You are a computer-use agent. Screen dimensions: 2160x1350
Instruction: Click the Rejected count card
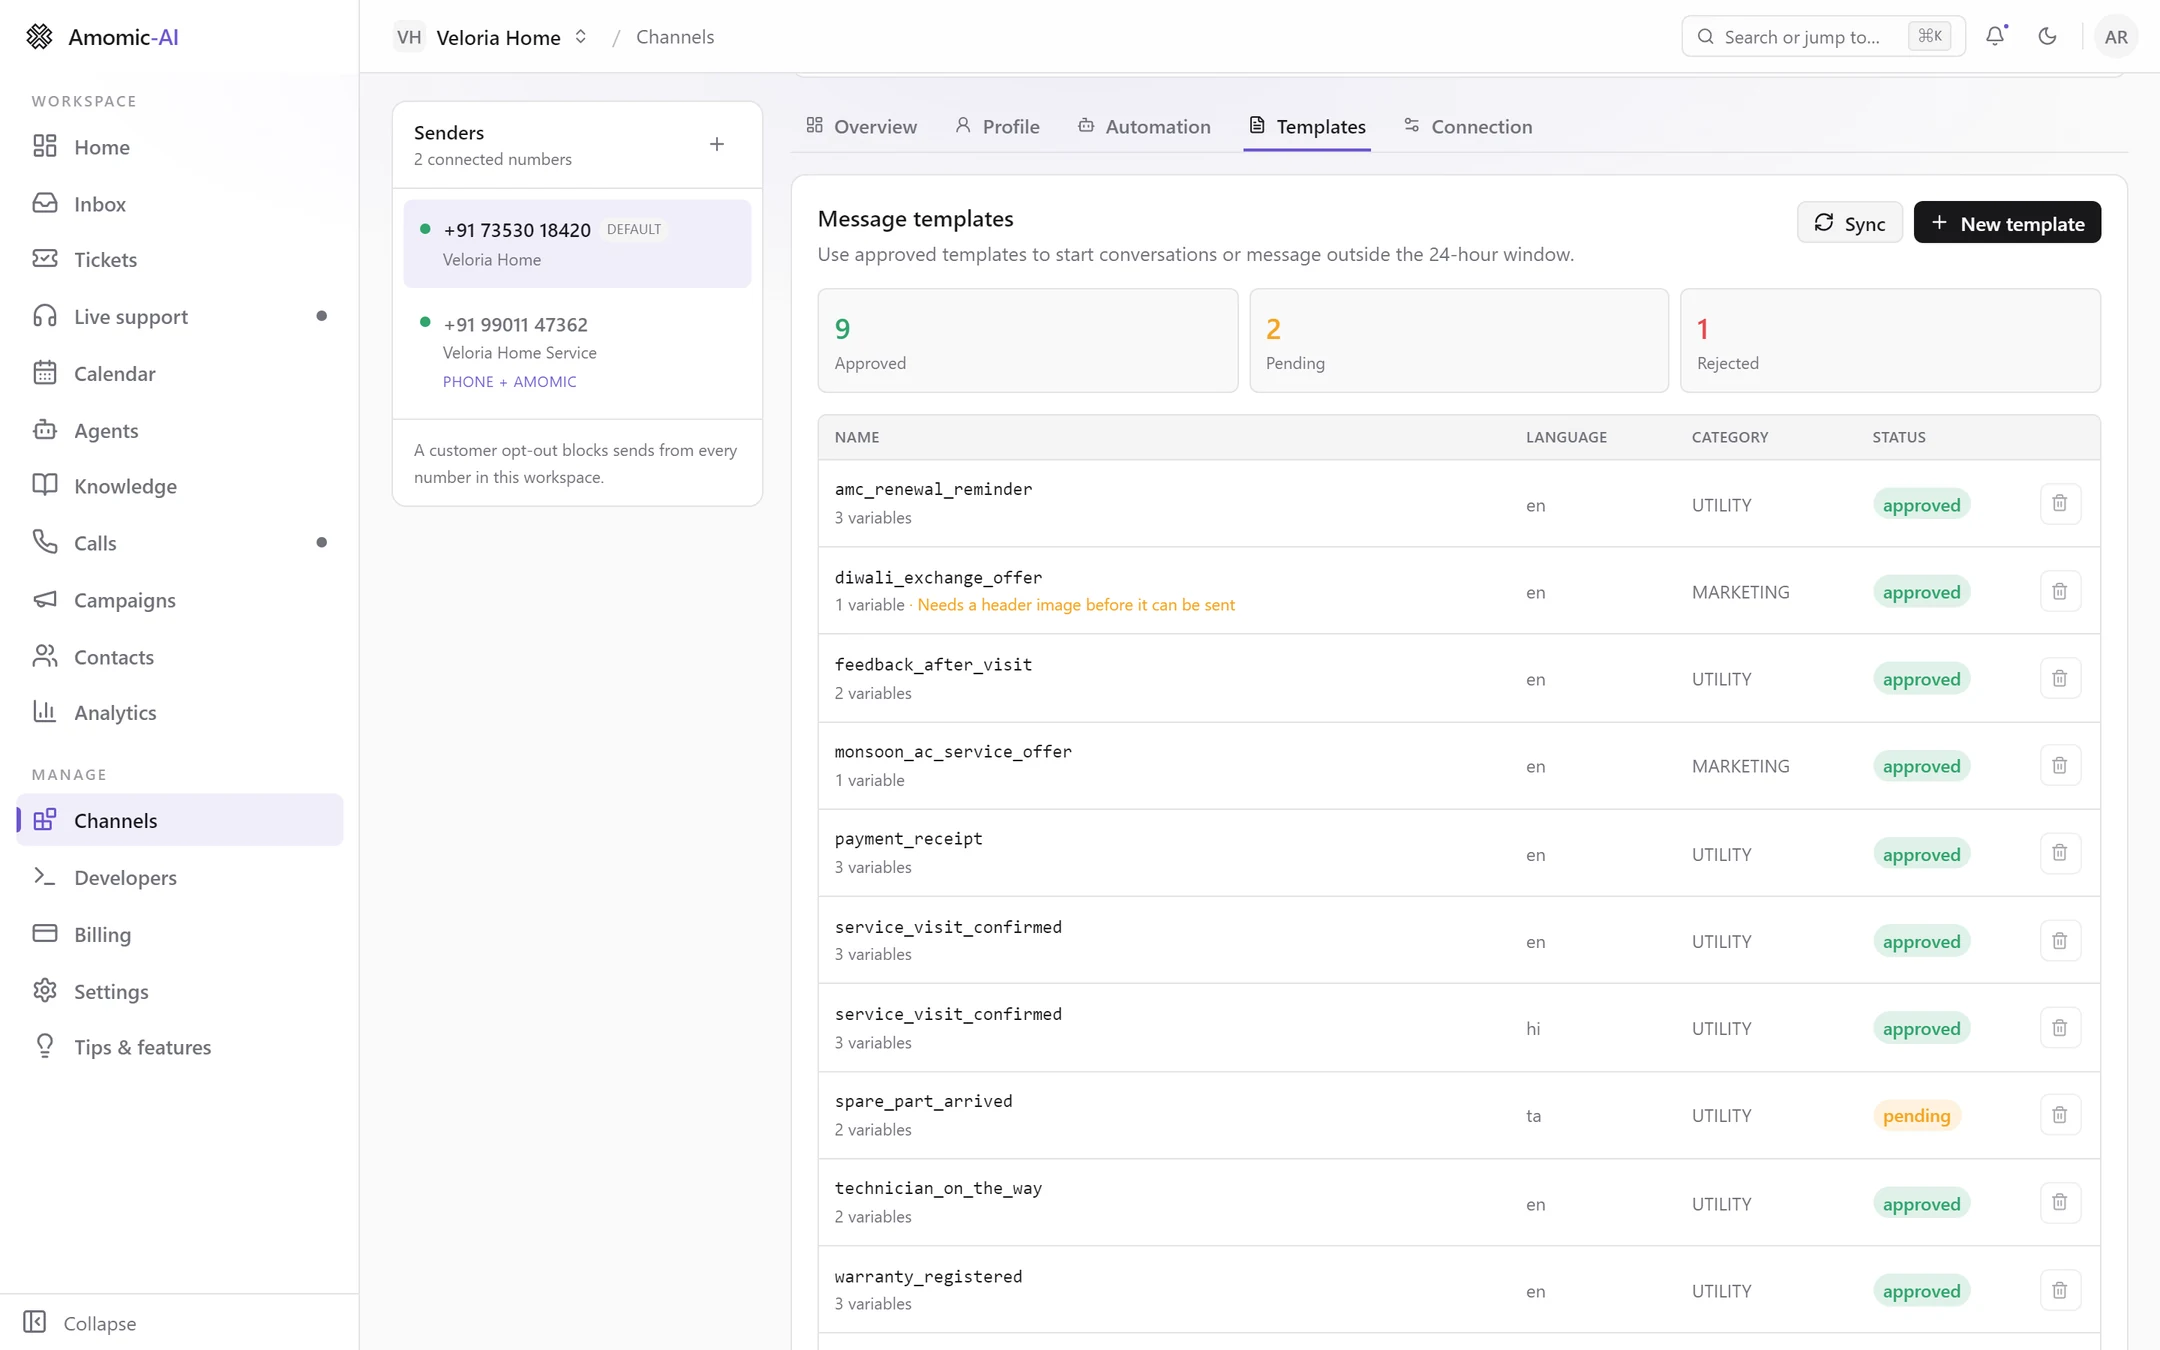tap(1890, 340)
